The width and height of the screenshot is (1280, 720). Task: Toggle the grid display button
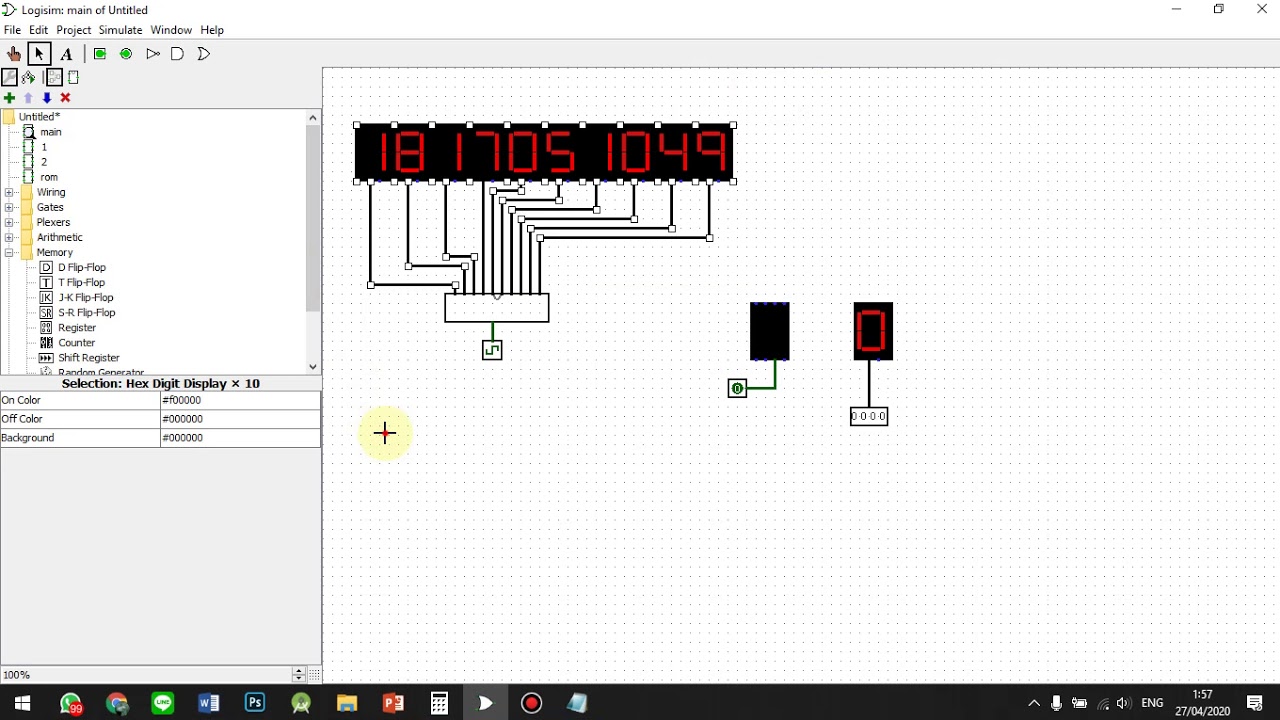tap(314, 675)
